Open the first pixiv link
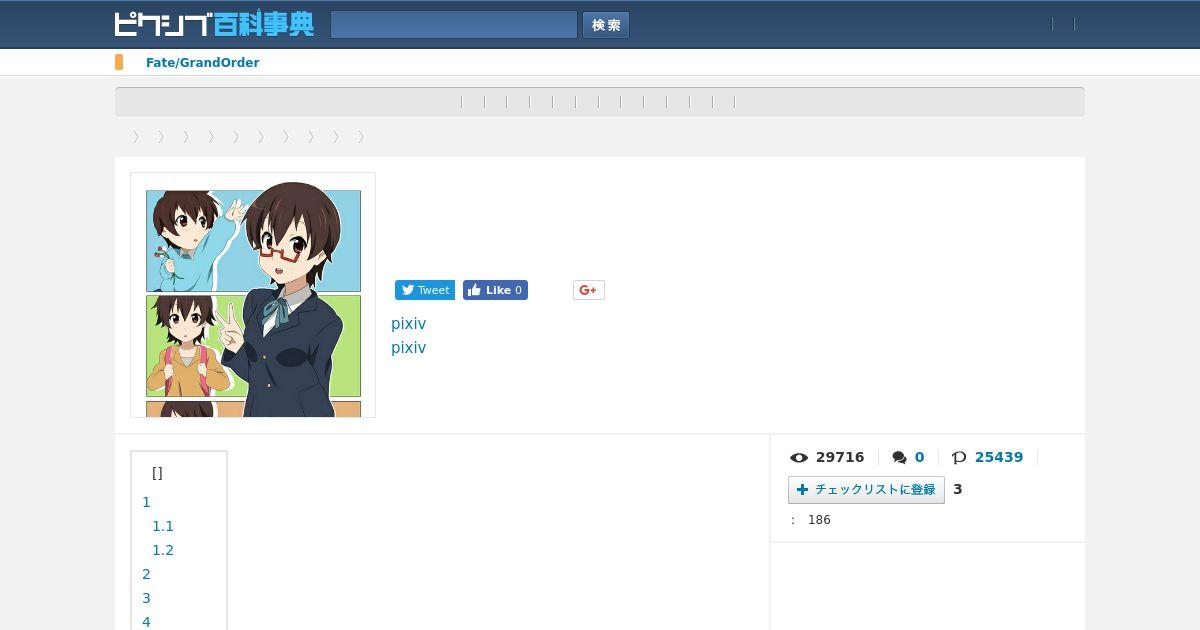 pyautogui.click(x=408, y=324)
